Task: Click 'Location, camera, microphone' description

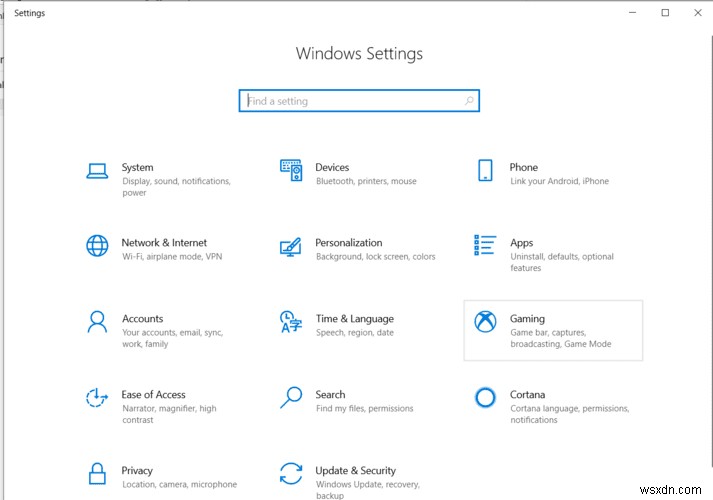Action: coord(180,485)
